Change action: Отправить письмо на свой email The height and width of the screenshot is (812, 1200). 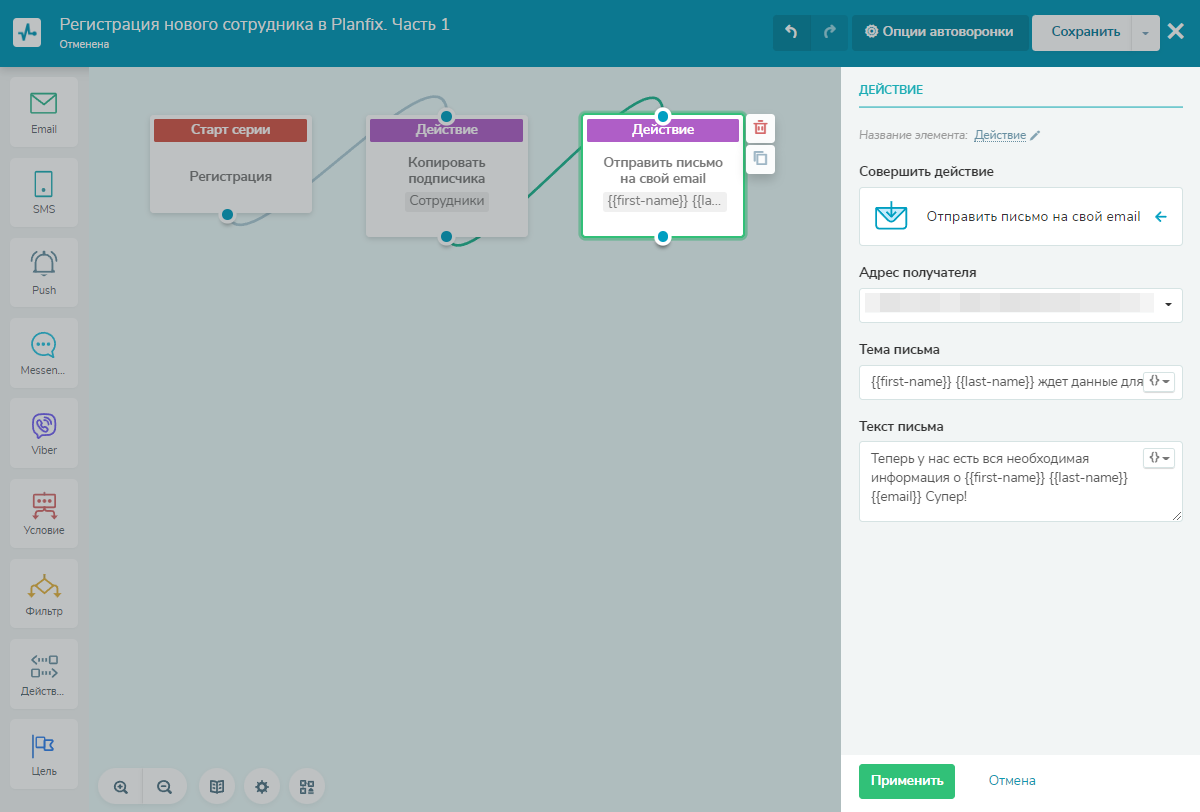1021,216
